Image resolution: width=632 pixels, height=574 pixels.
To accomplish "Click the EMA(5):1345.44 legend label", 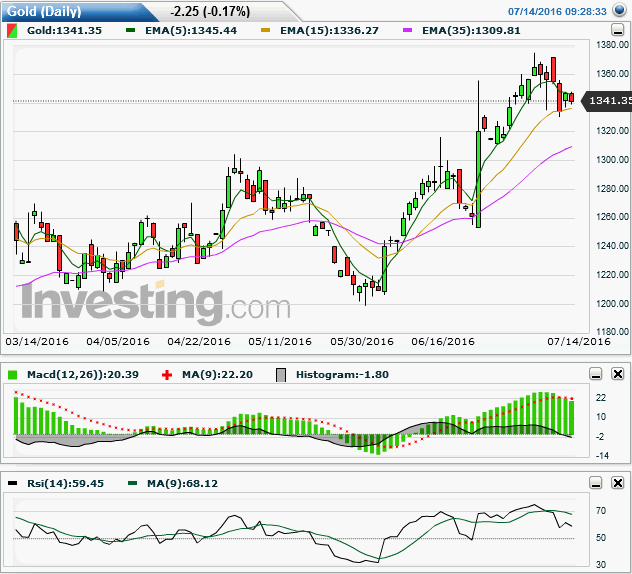I will point(191,31).
